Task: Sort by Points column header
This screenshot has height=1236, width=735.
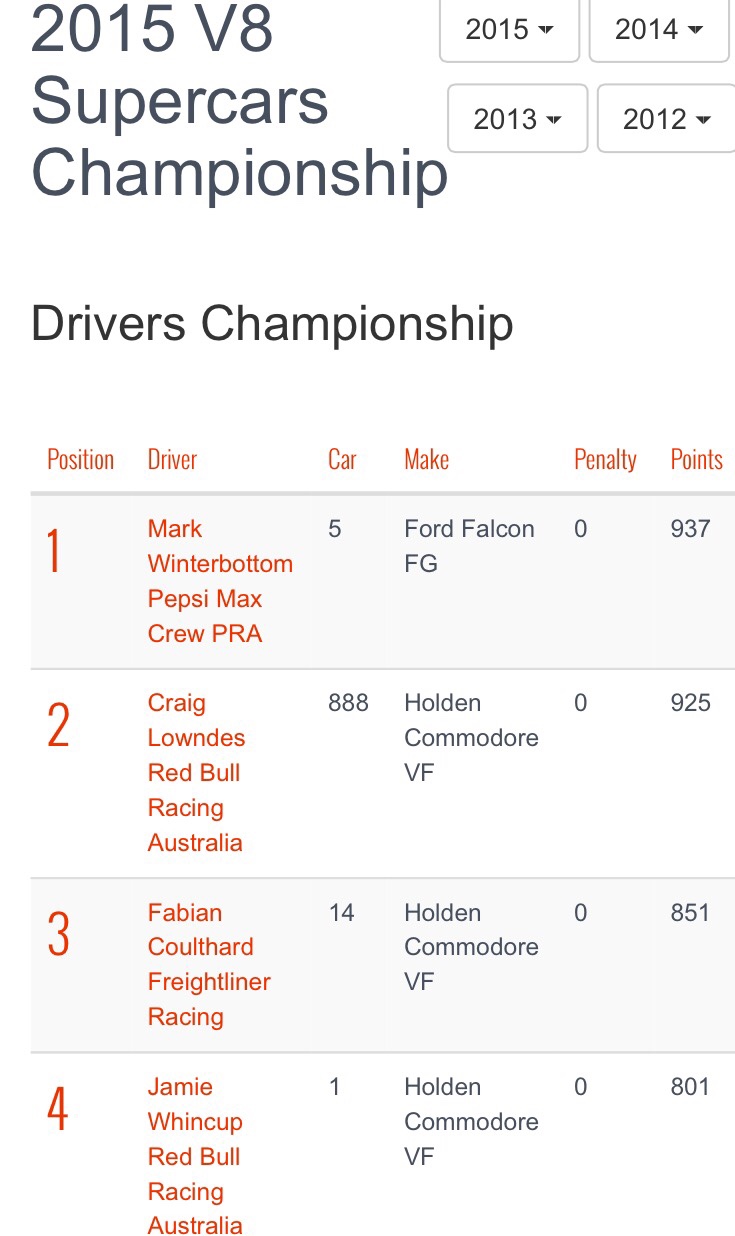Action: (696, 460)
